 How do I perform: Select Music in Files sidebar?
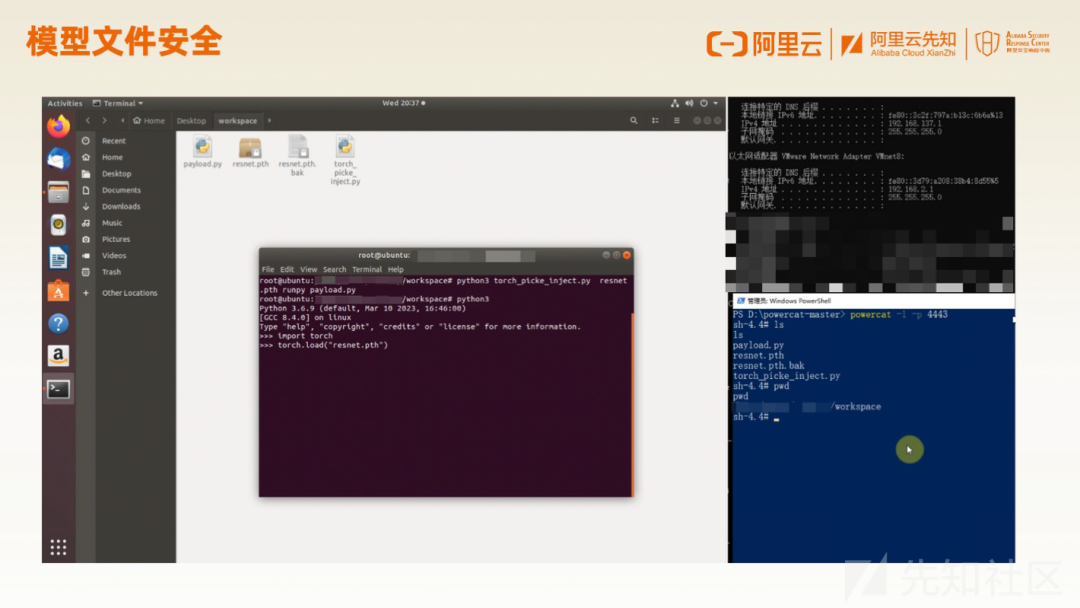coord(112,223)
